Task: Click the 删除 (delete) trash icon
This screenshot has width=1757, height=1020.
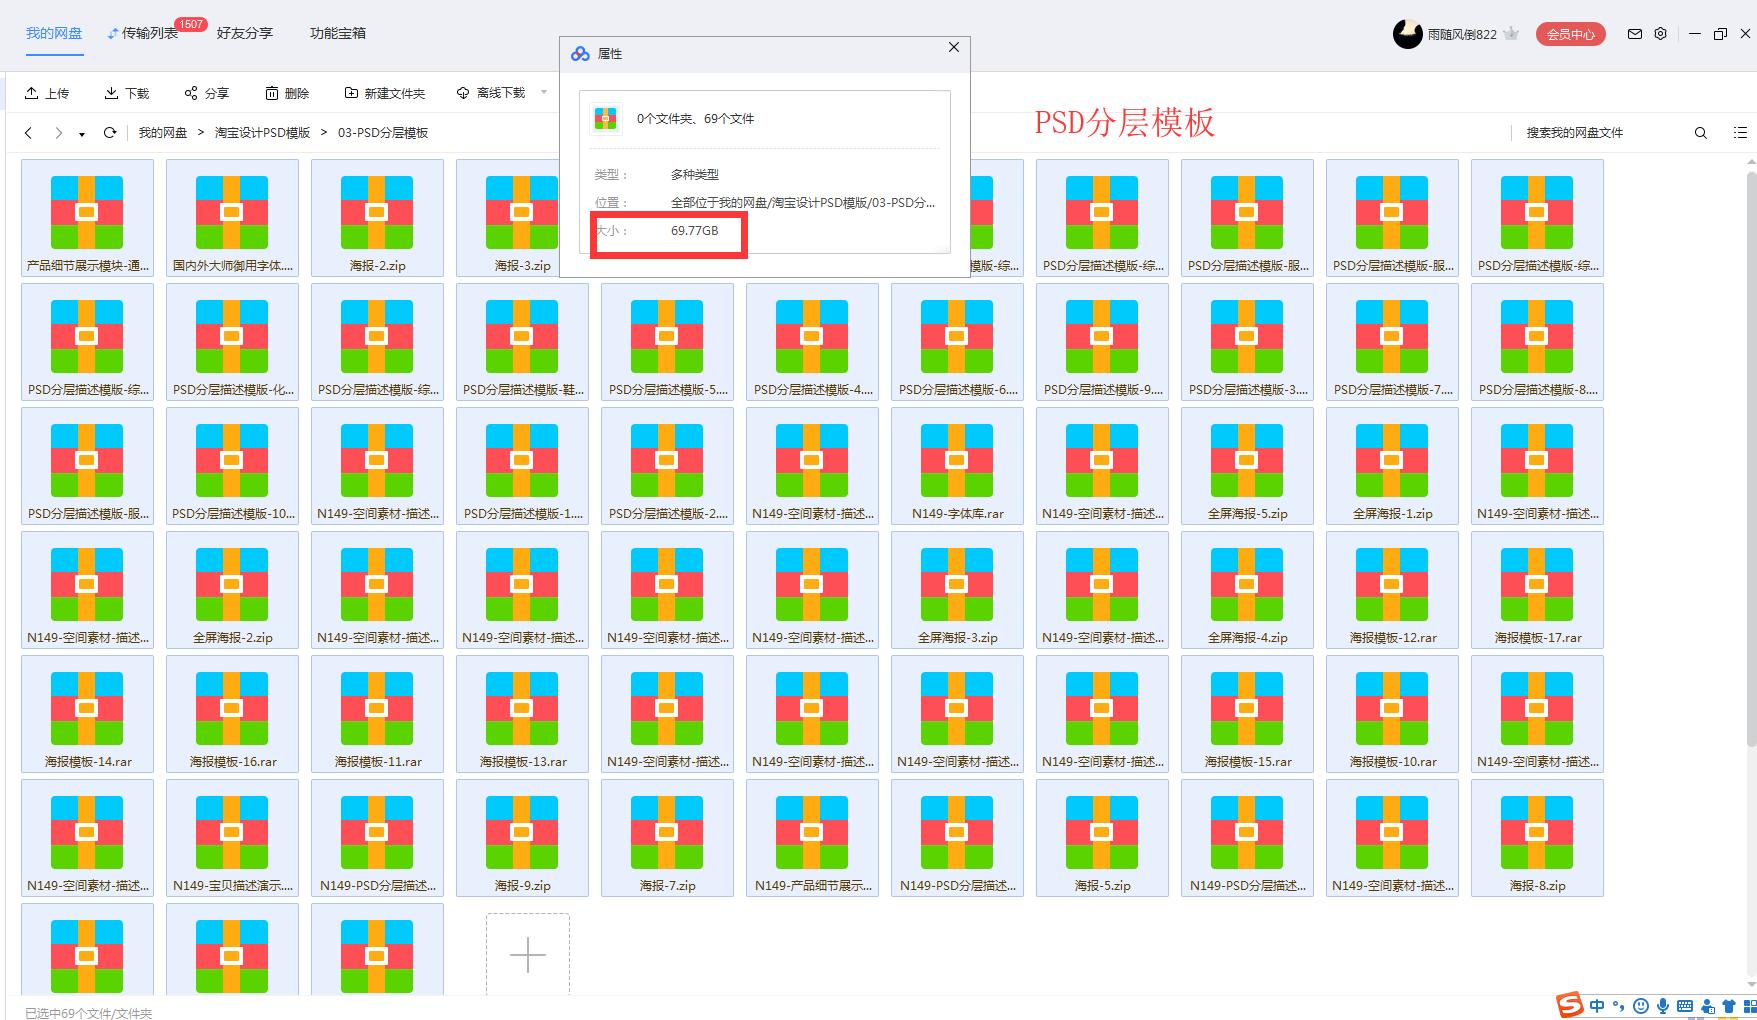Action: (x=271, y=92)
